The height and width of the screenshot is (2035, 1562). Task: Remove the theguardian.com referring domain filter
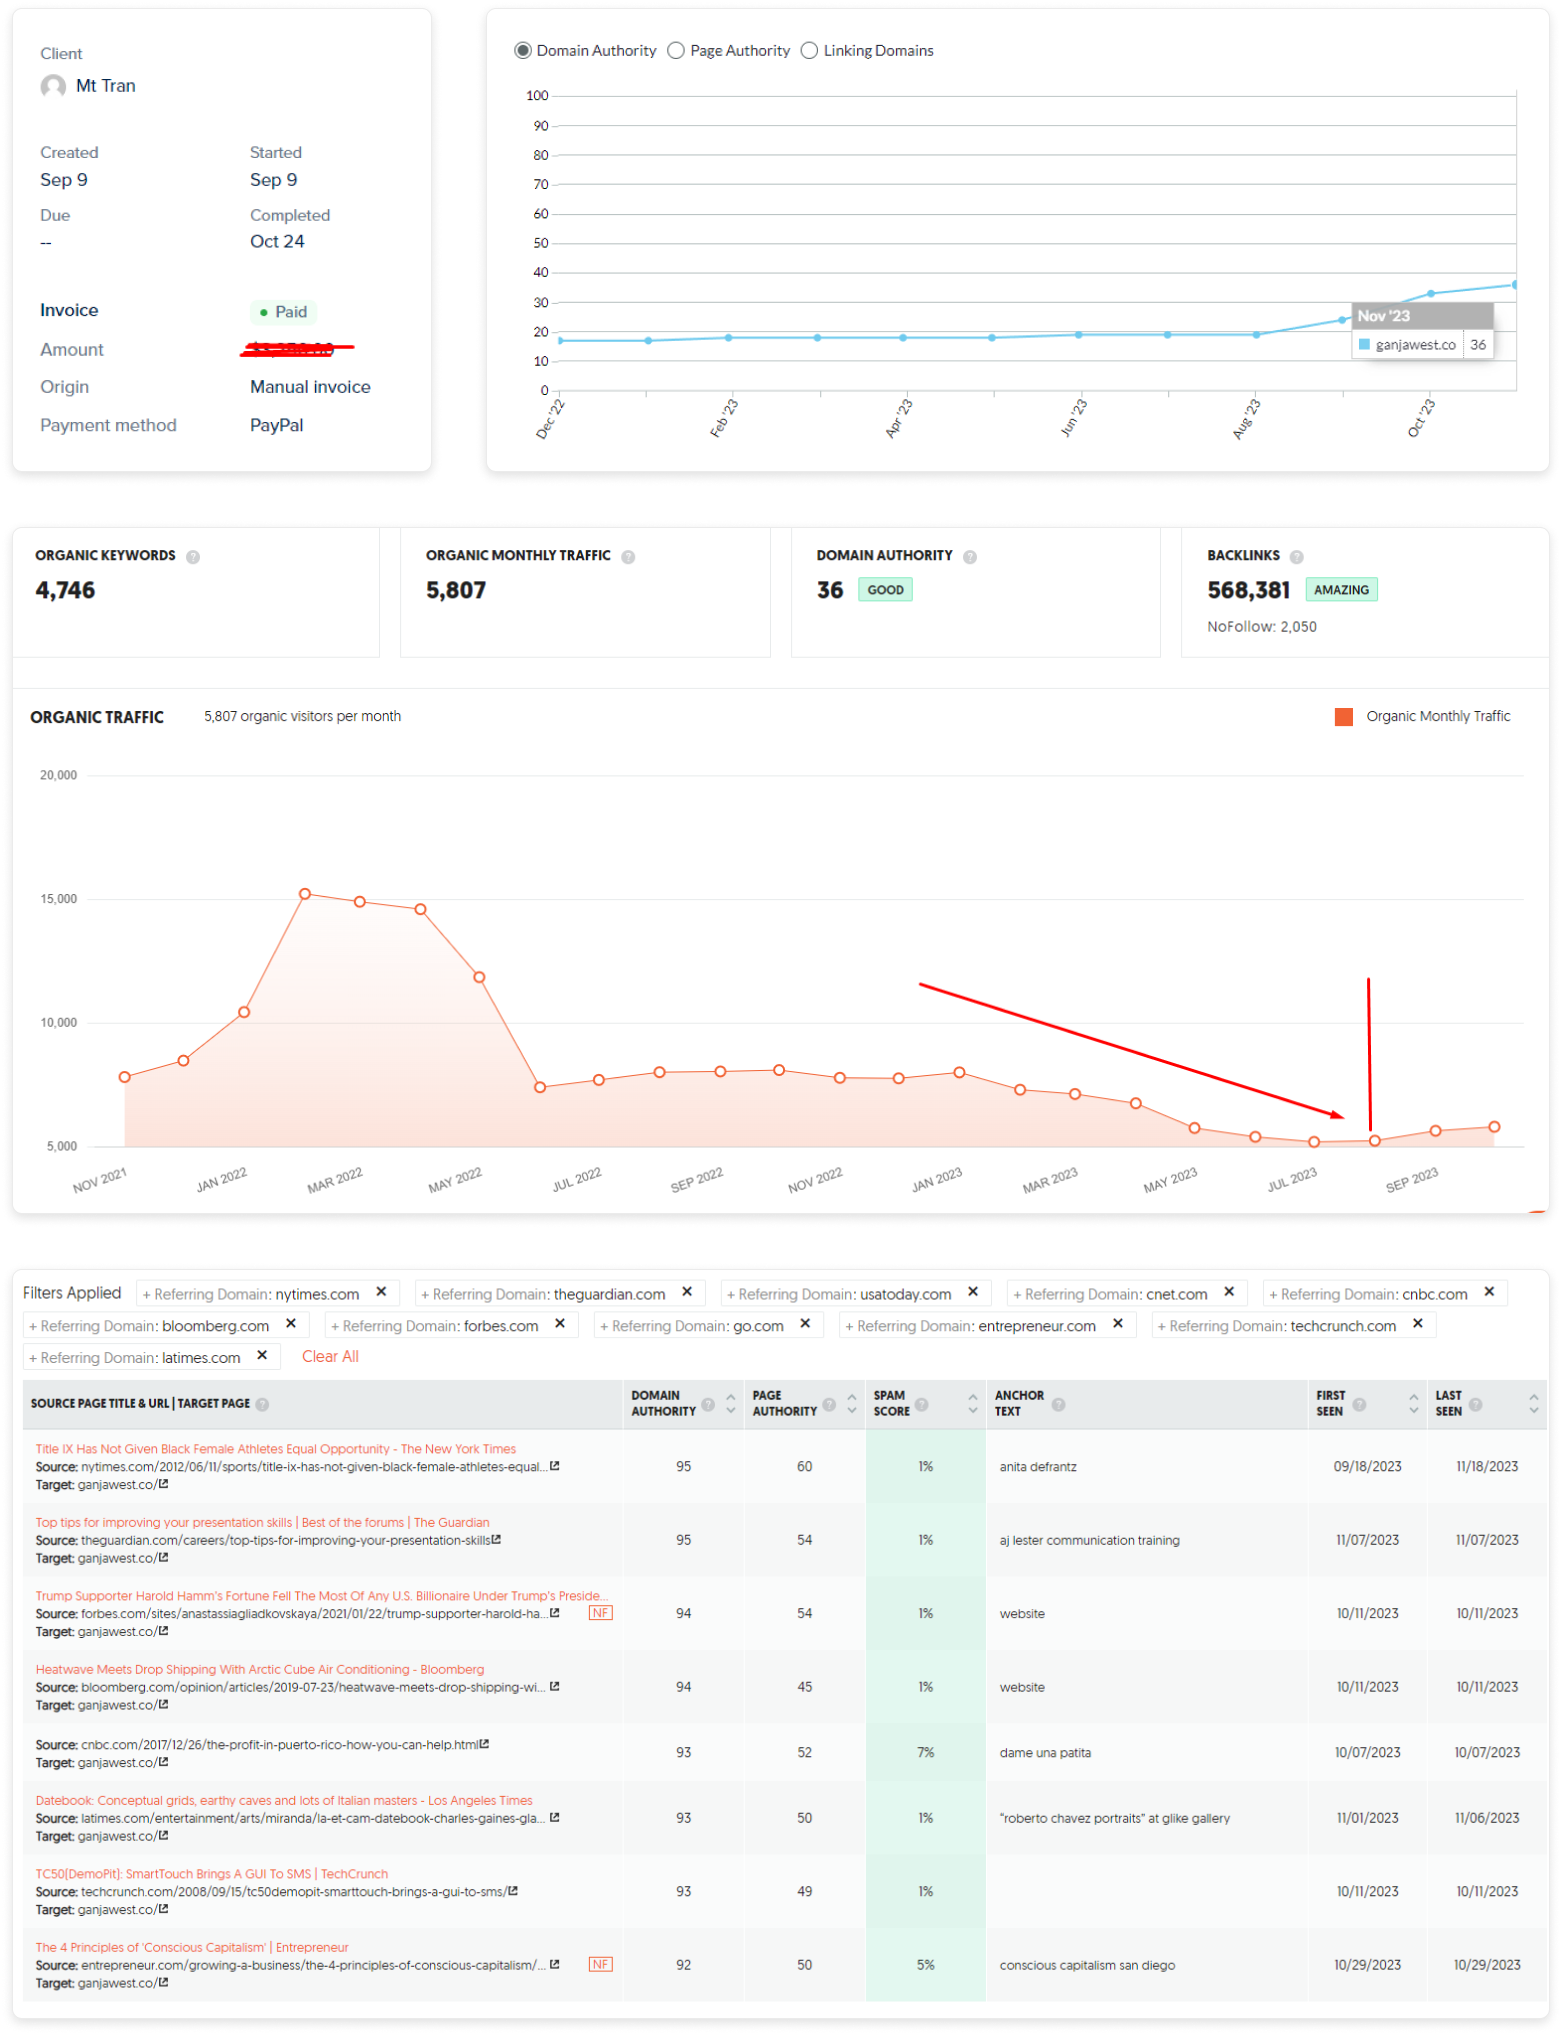[x=687, y=1292]
